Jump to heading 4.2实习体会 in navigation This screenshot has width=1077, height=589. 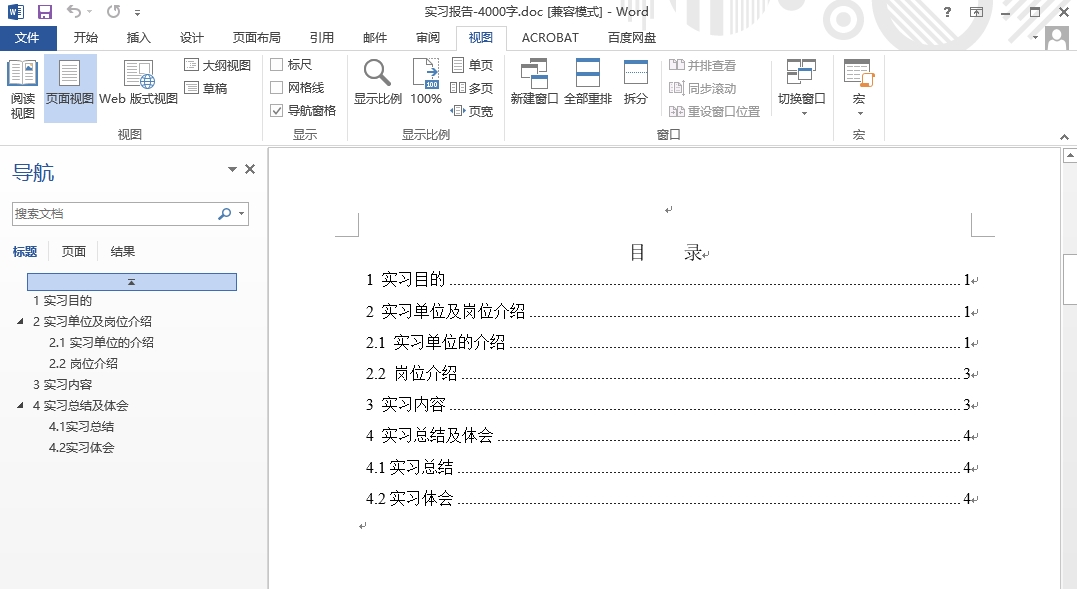81,448
